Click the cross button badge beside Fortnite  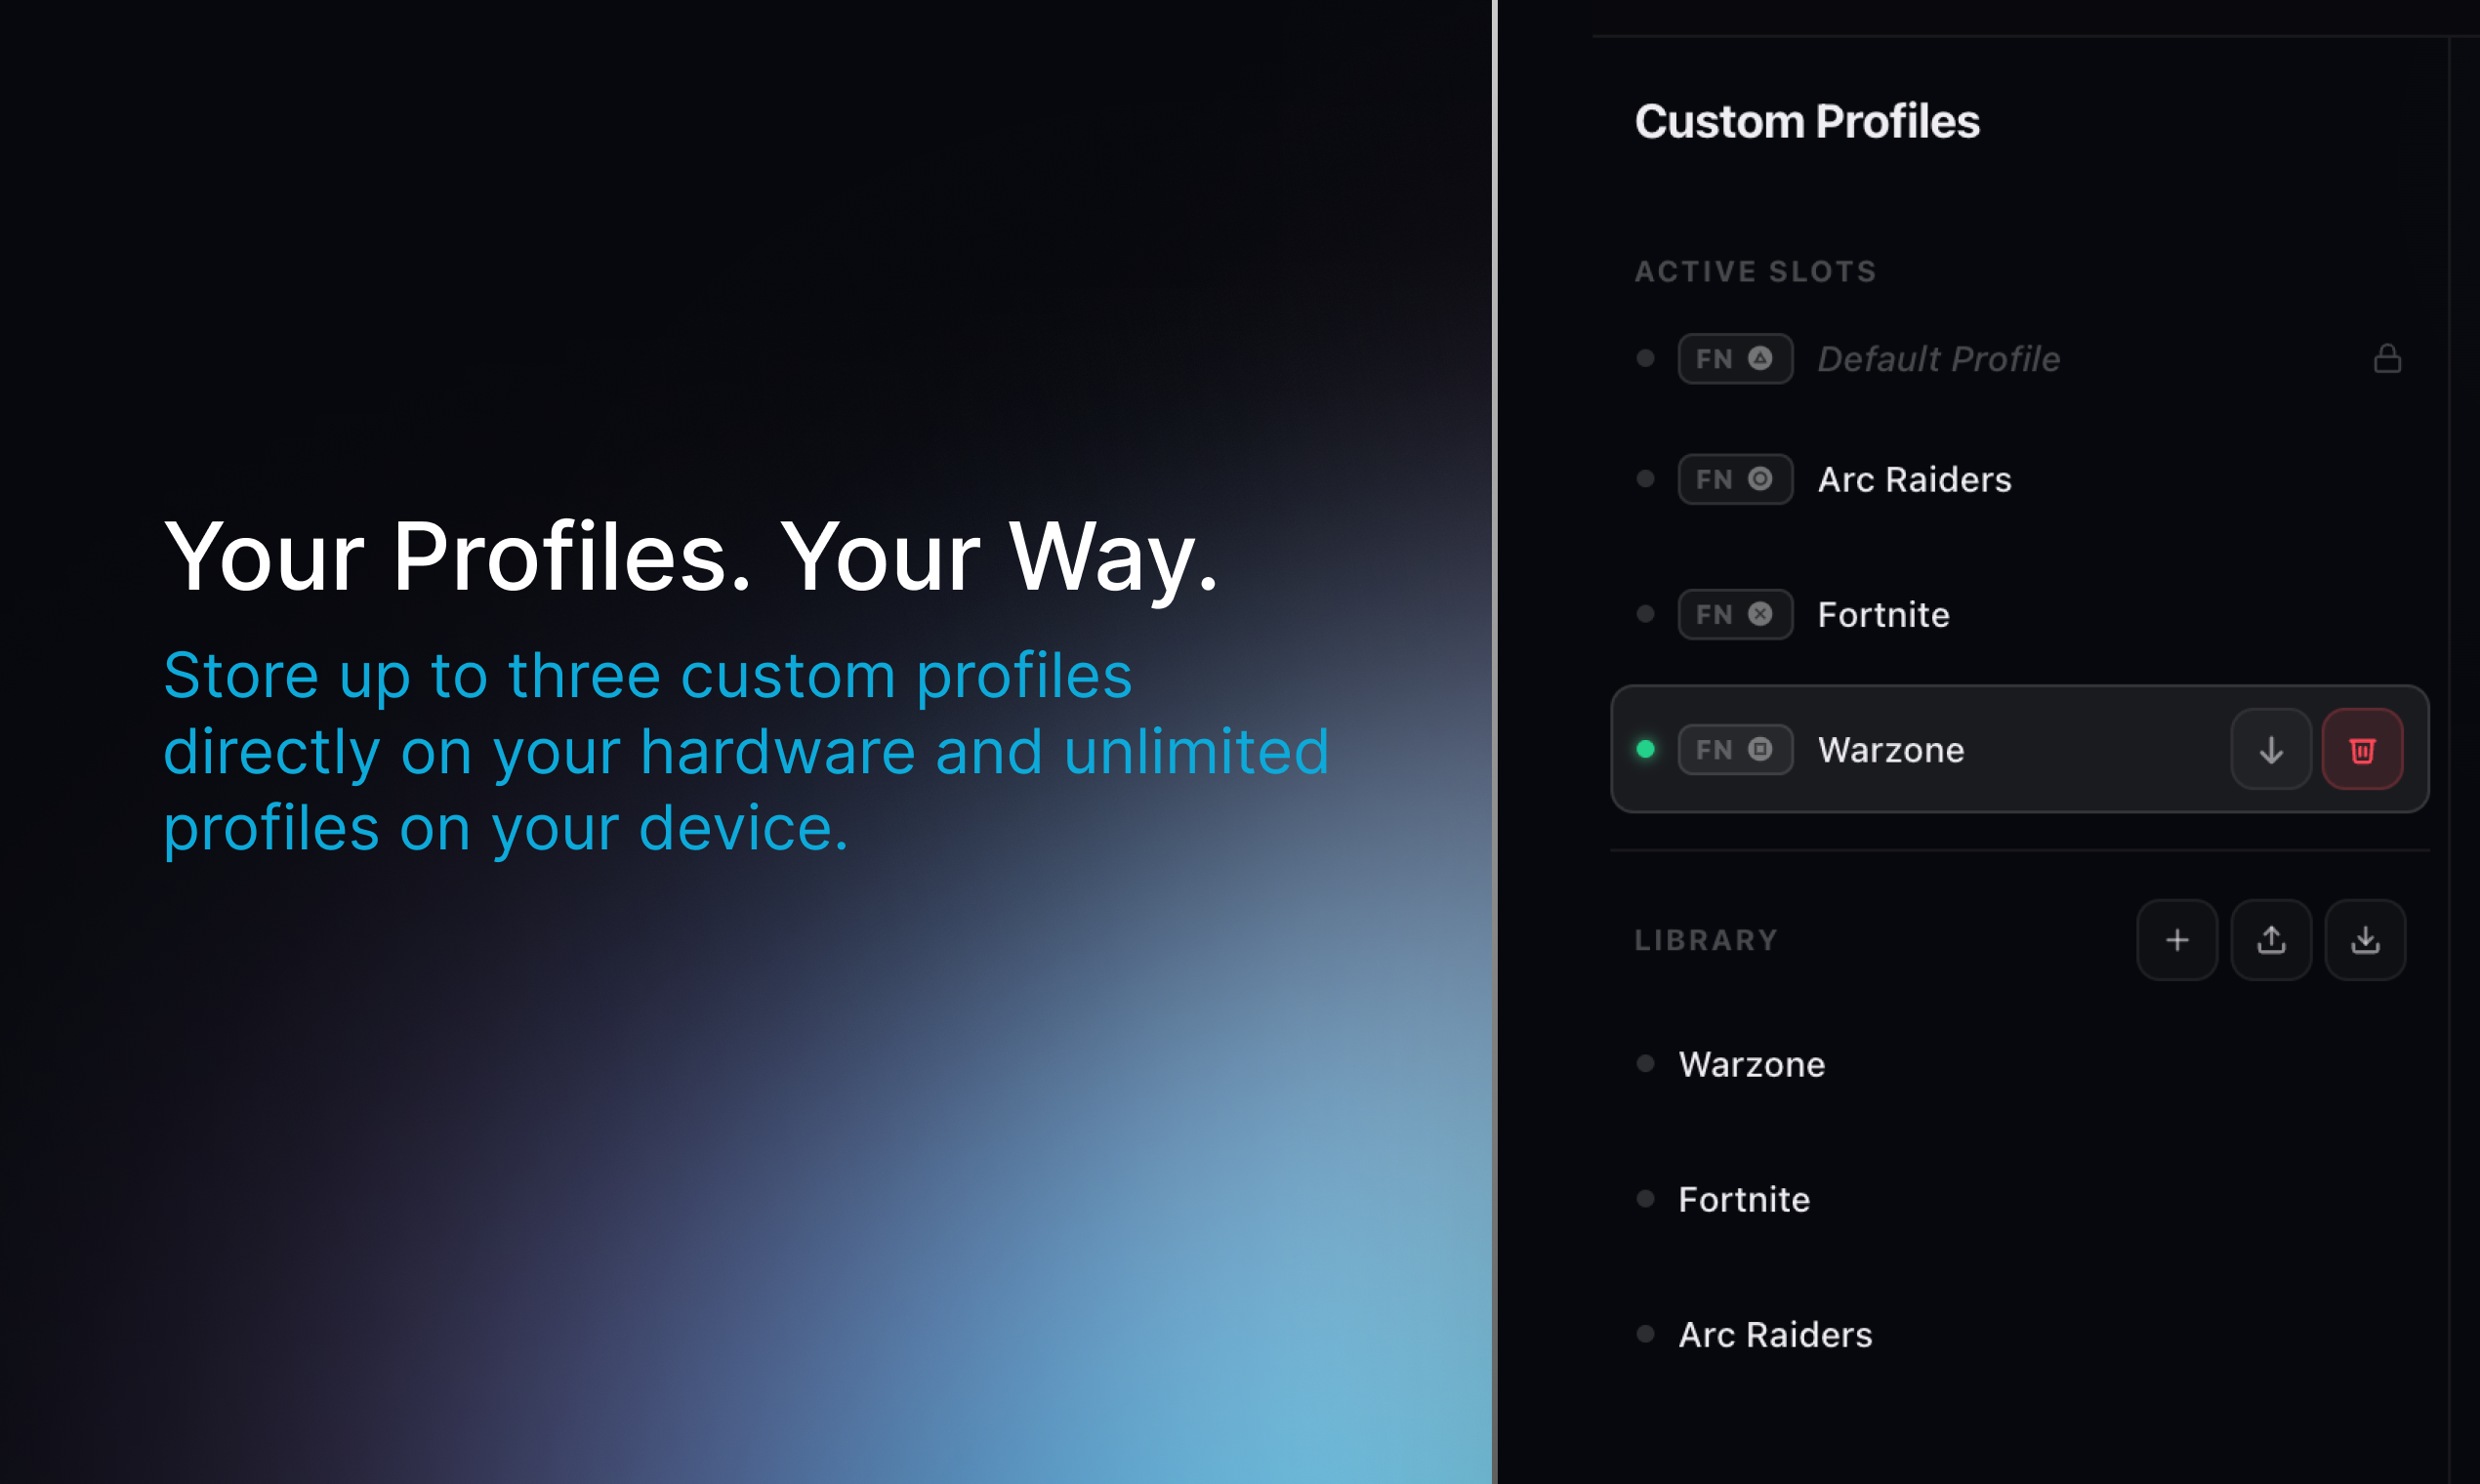1762,614
